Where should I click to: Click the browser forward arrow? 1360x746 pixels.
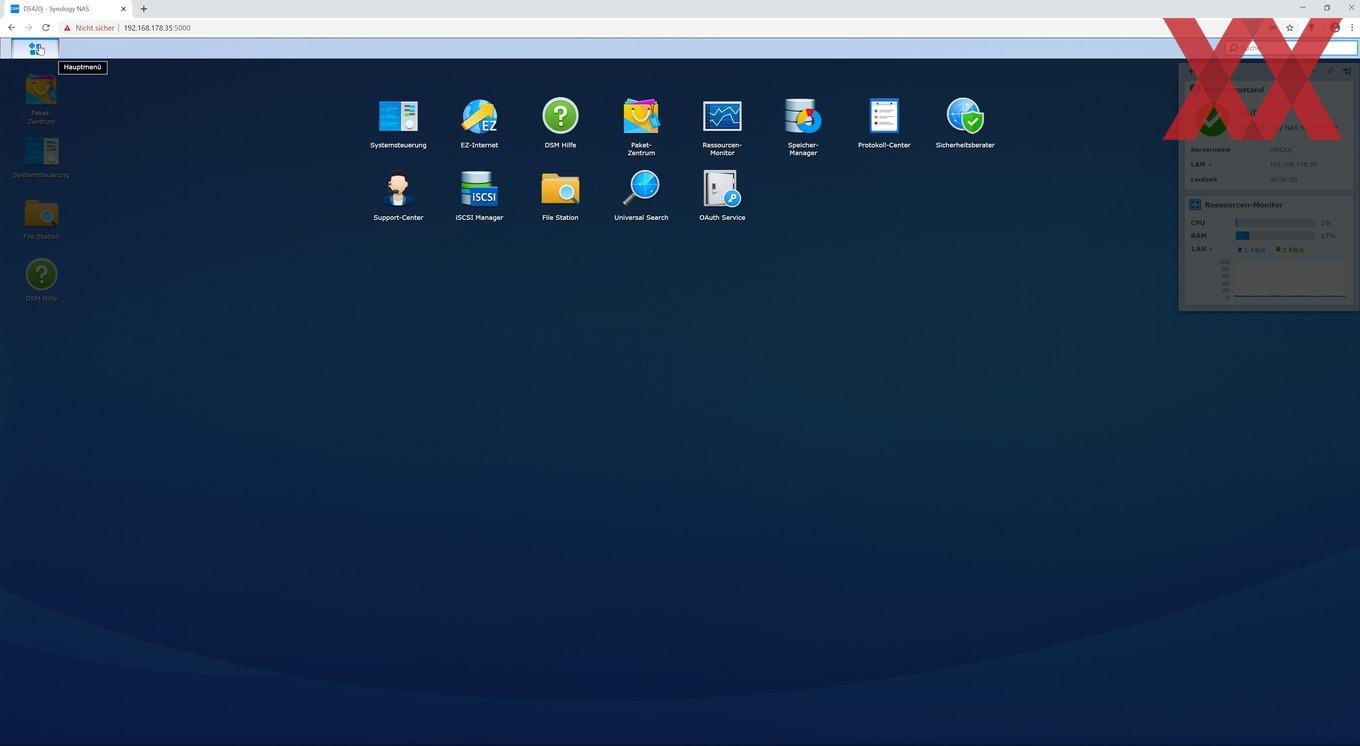point(28,27)
